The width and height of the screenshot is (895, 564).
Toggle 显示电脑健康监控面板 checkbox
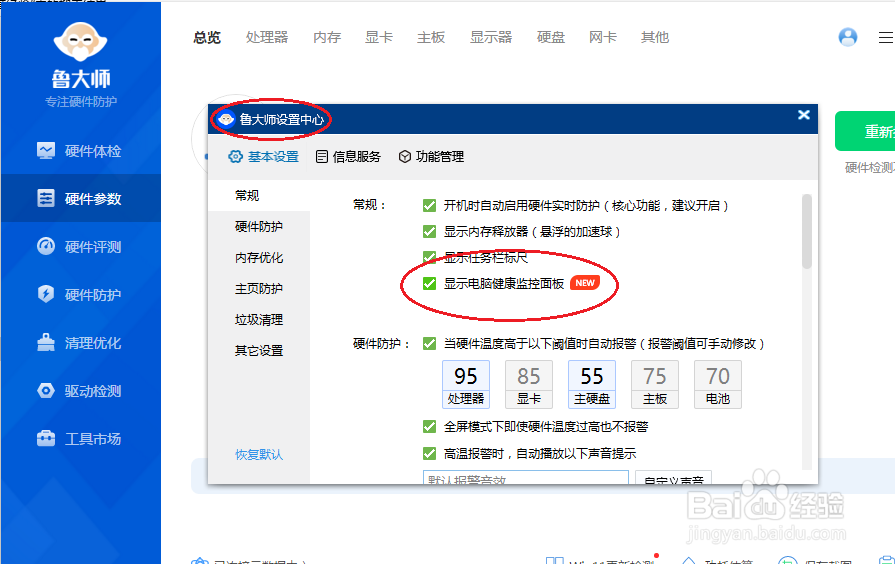coord(429,283)
